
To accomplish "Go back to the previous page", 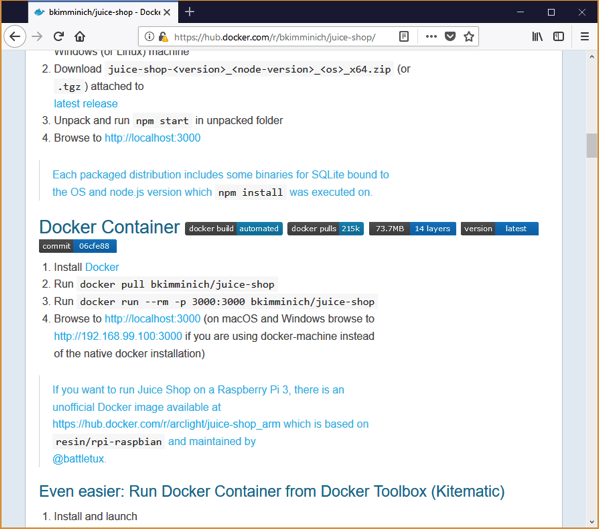I will [15, 37].
